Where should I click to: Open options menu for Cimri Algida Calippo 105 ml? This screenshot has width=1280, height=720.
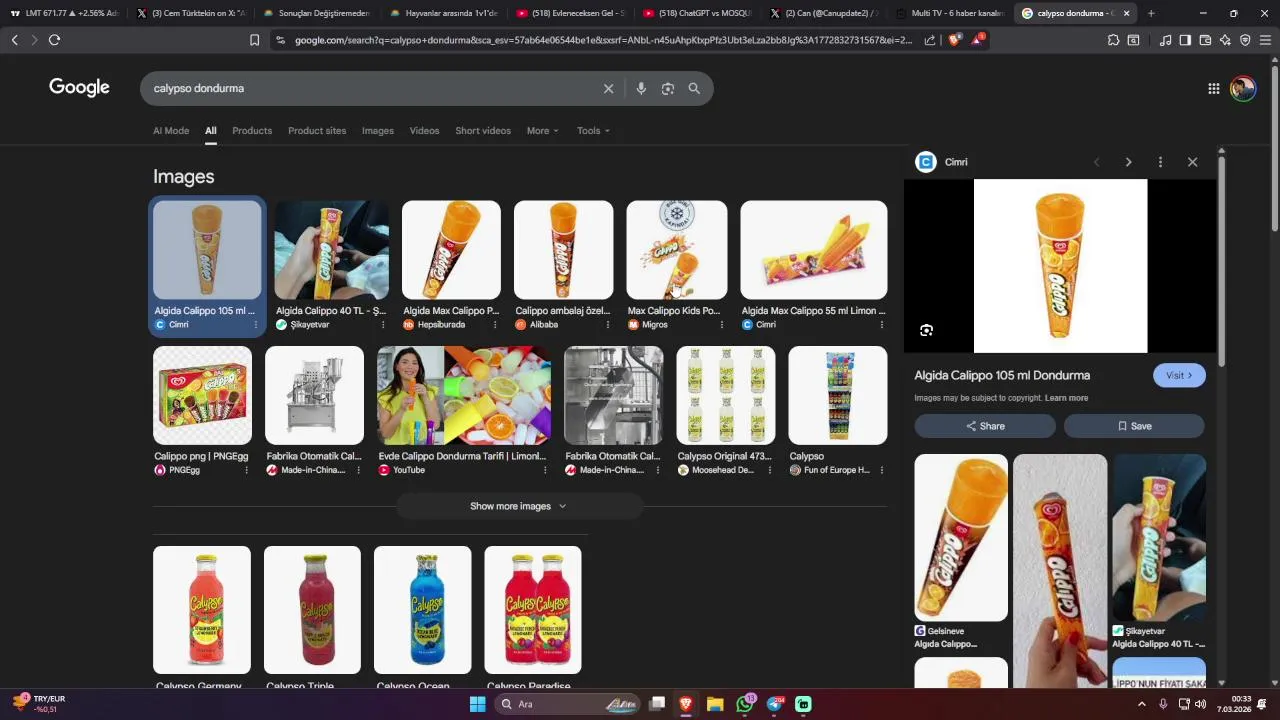(255, 325)
